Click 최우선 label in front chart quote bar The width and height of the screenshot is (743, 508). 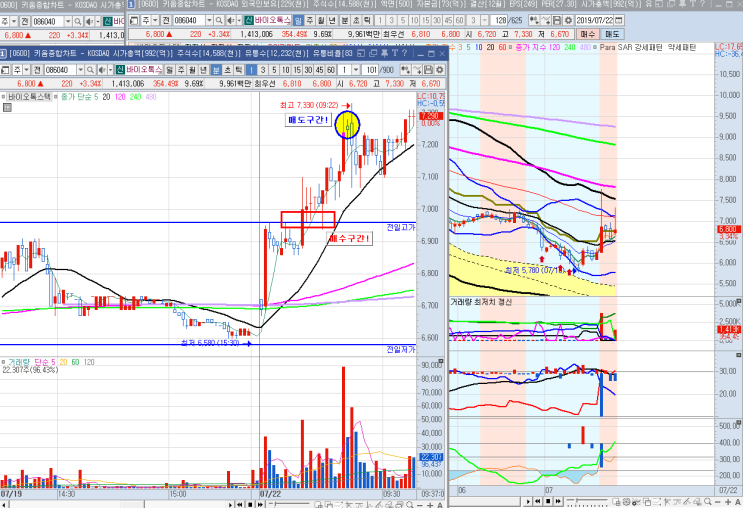tap(264, 83)
